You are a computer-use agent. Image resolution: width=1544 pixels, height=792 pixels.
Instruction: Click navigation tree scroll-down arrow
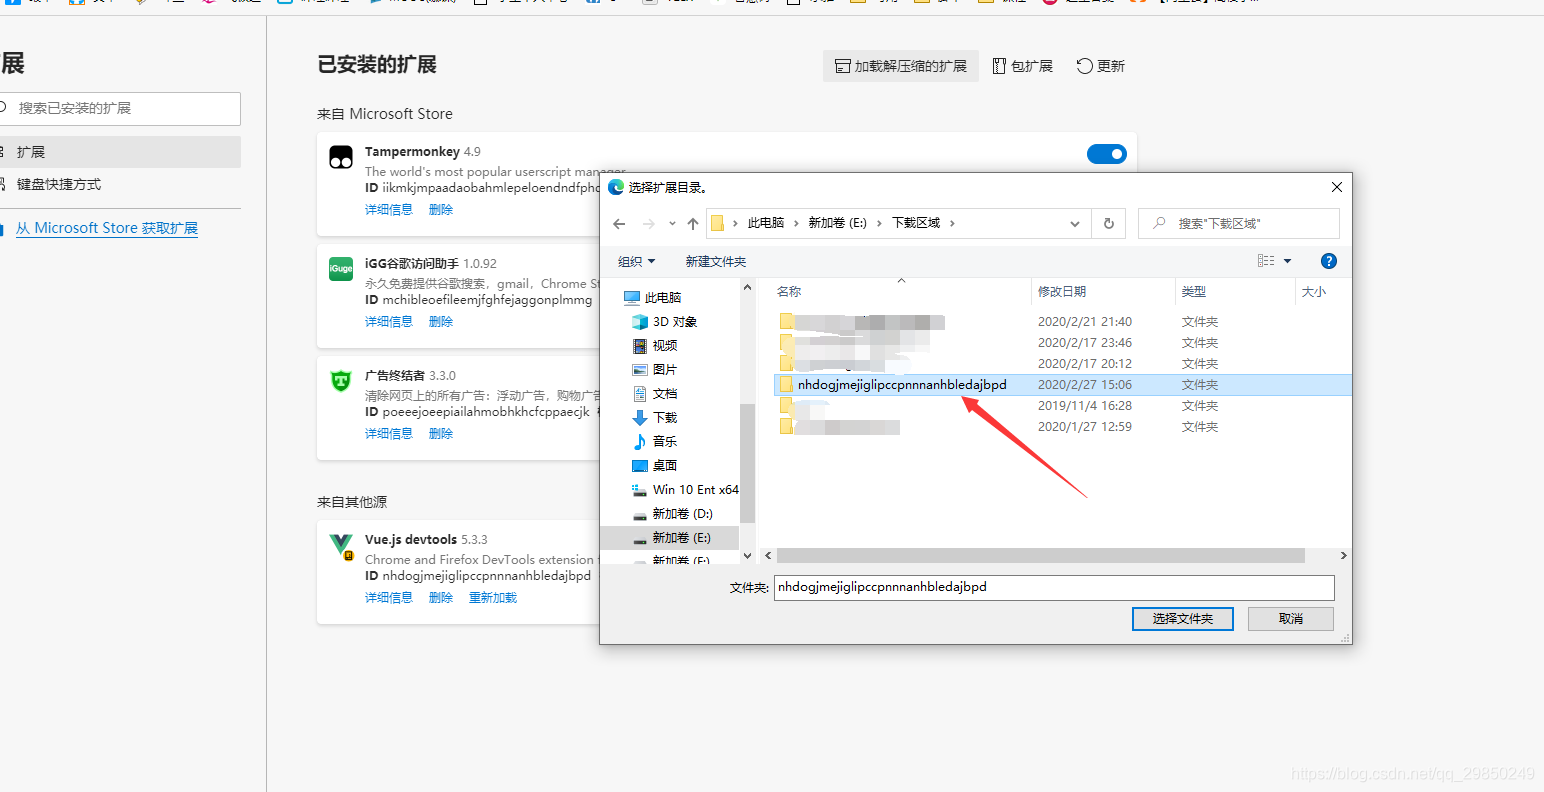pyautogui.click(x=747, y=556)
